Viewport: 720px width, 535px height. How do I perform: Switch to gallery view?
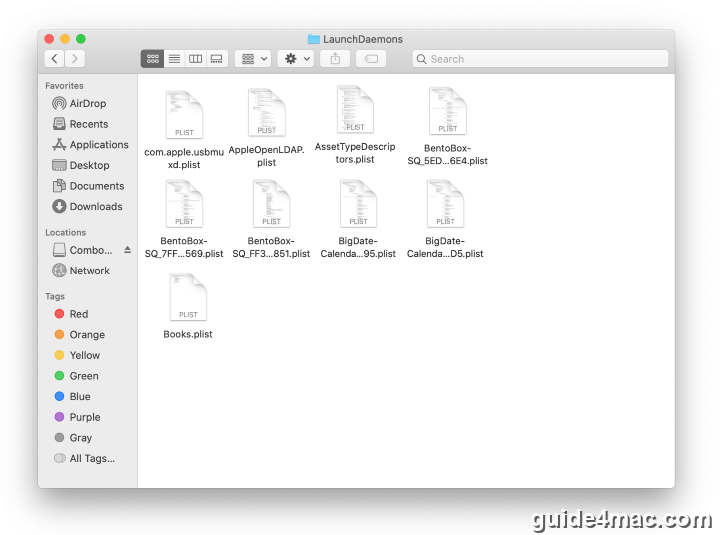click(217, 59)
